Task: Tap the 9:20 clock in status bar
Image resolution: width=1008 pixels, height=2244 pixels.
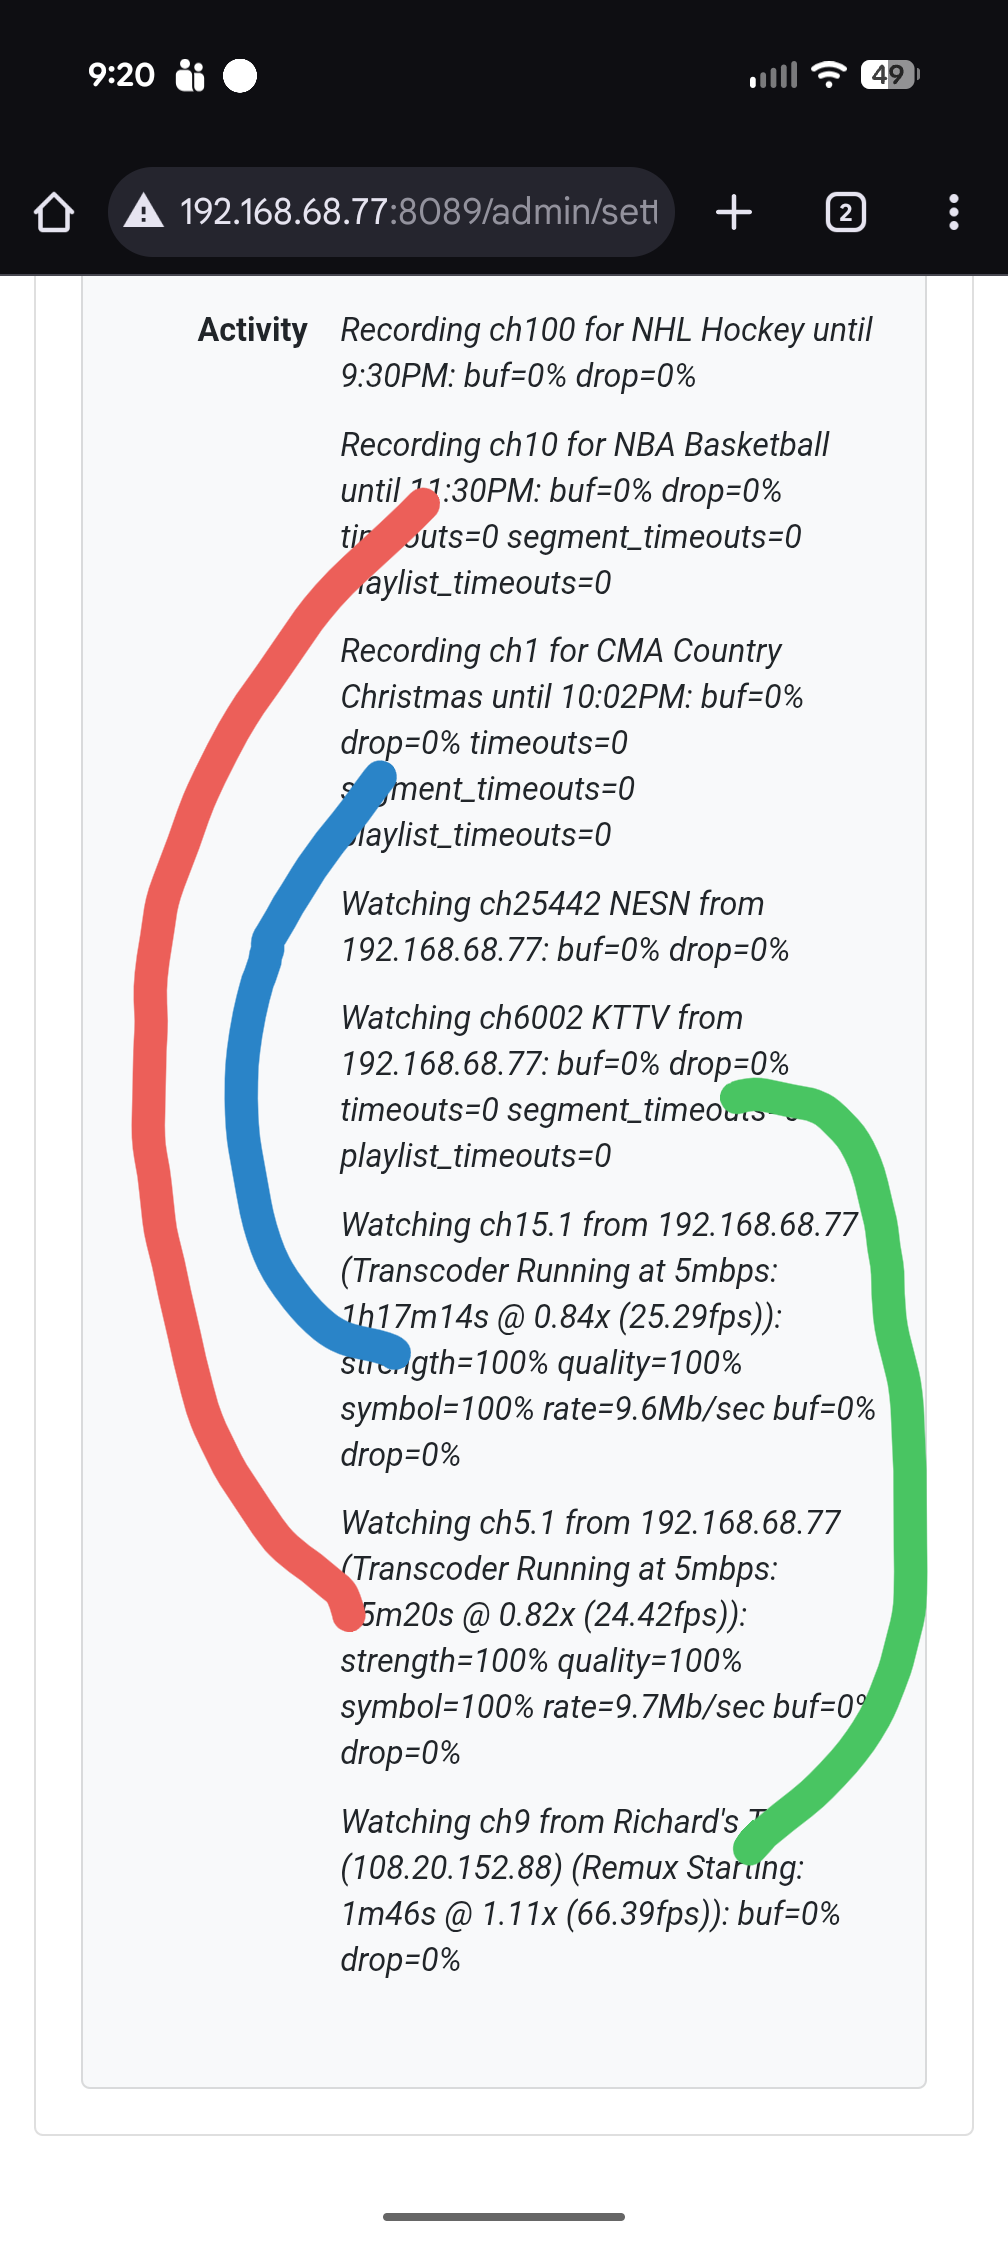Action: 121,75
